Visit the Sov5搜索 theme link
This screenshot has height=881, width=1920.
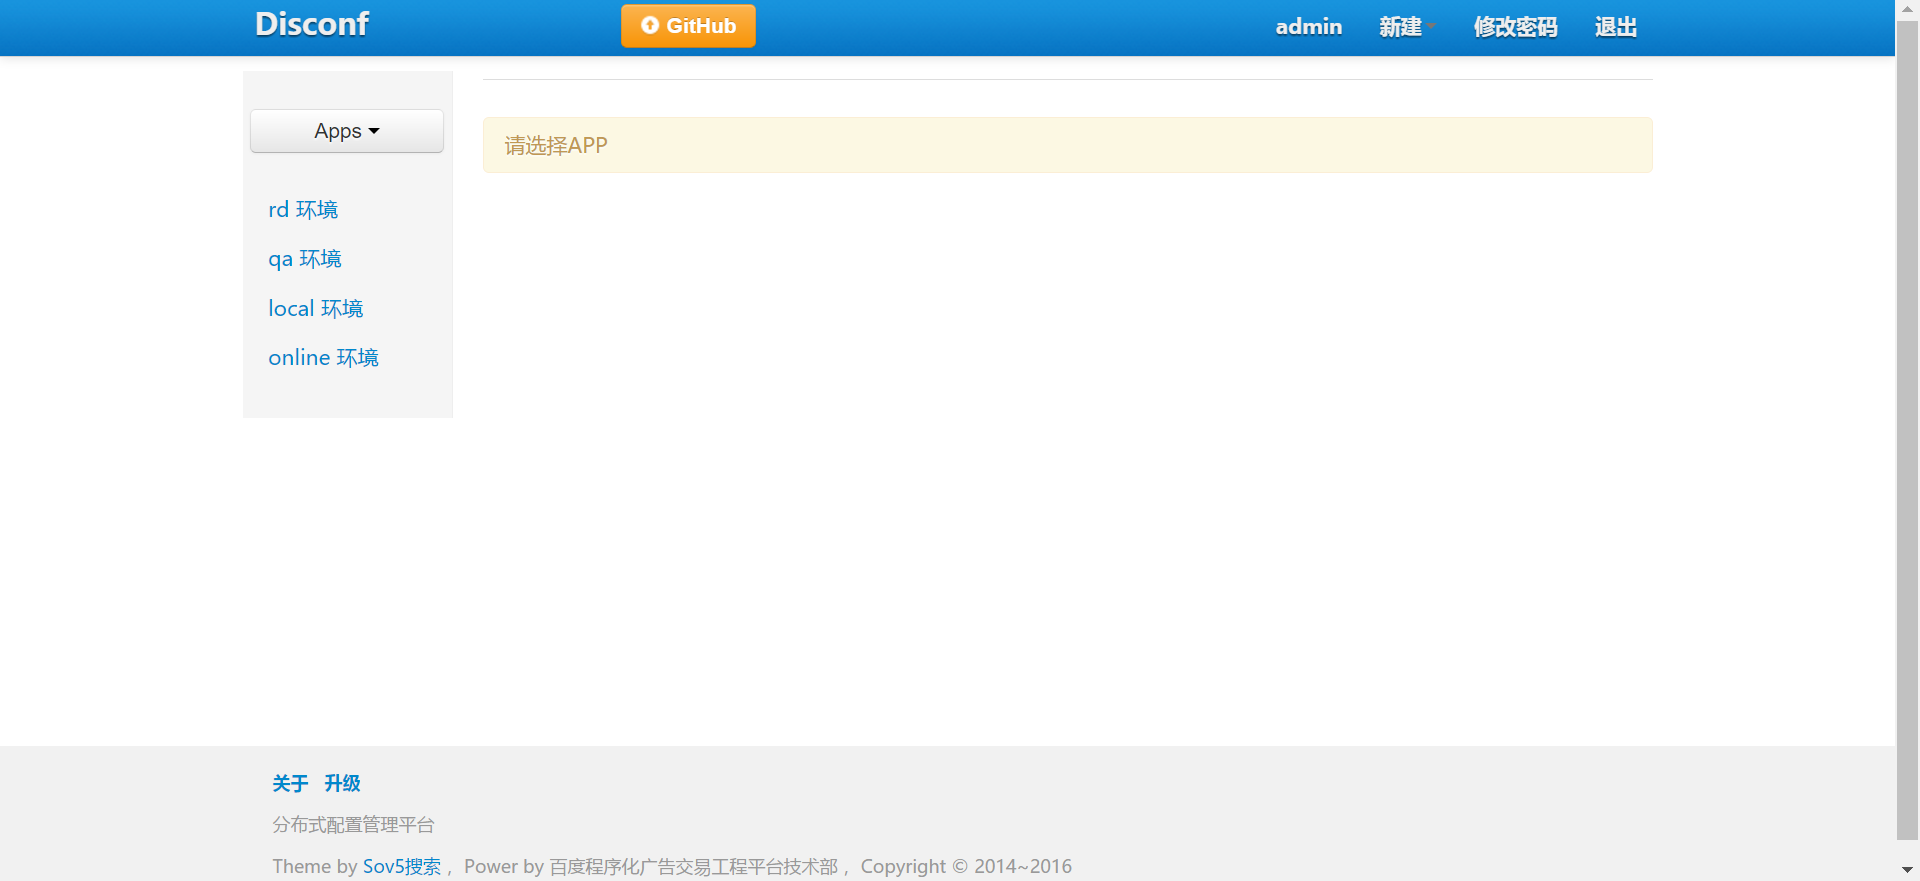coord(402,866)
